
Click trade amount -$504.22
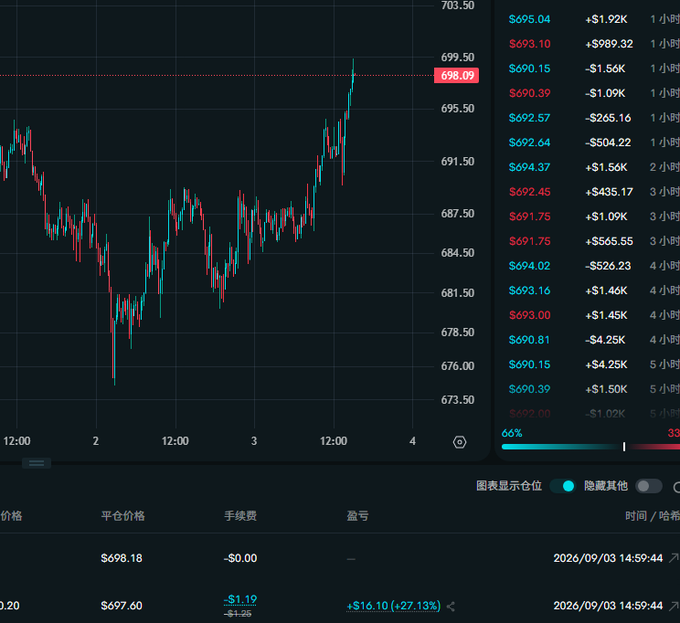[608, 143]
